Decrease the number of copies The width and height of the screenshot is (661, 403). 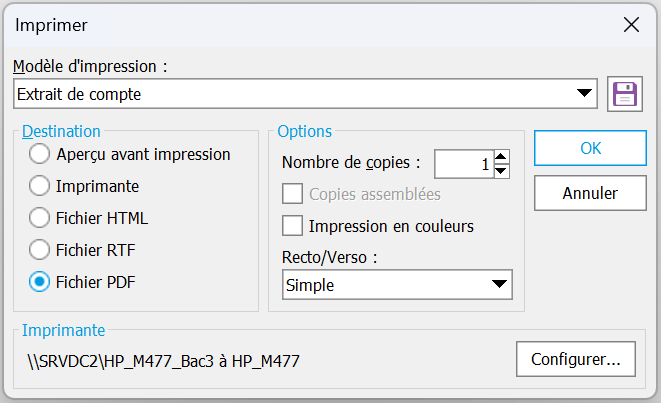(x=502, y=171)
